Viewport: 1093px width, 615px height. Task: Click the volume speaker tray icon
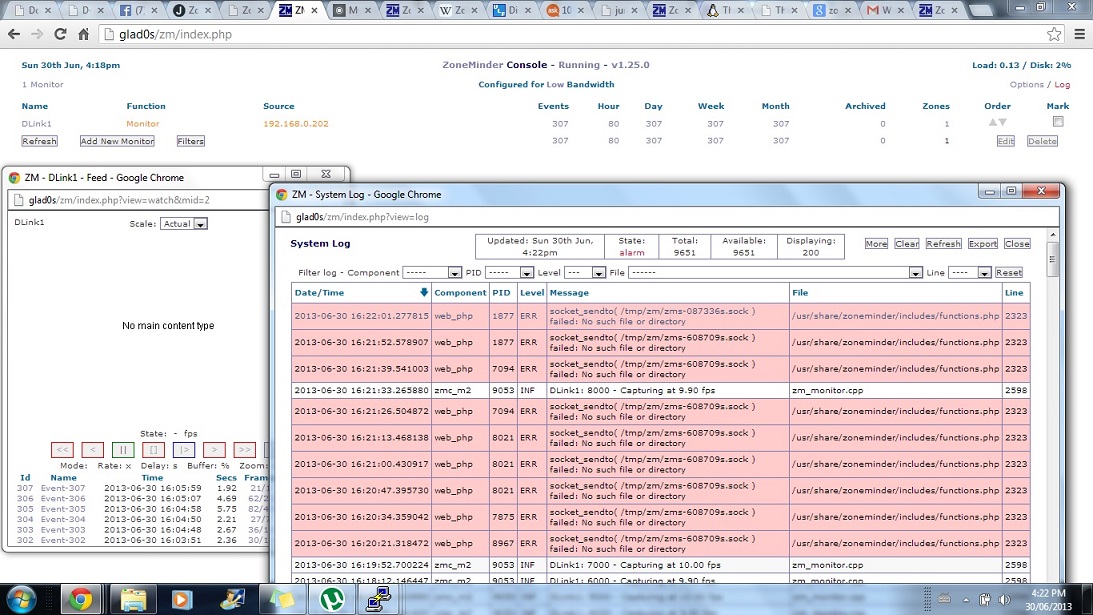pos(1004,600)
